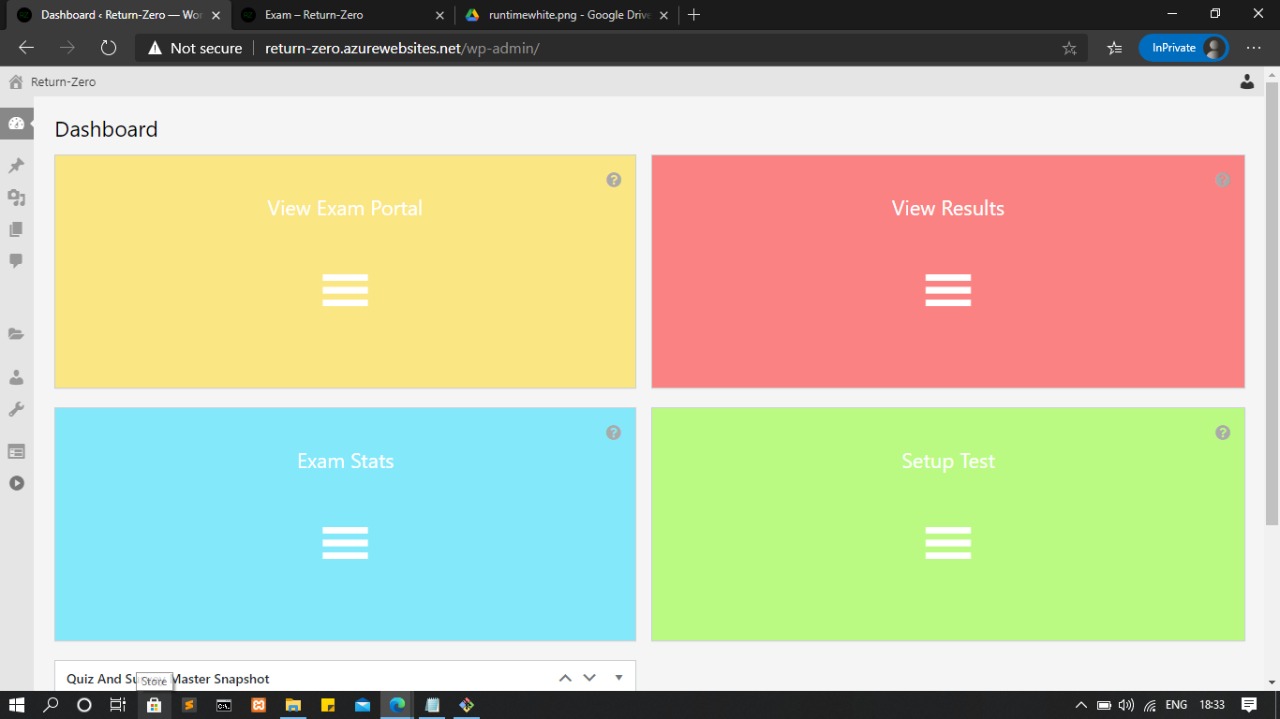Open File Explorer from taskbar
The width and height of the screenshot is (1280, 719).
coord(293,705)
